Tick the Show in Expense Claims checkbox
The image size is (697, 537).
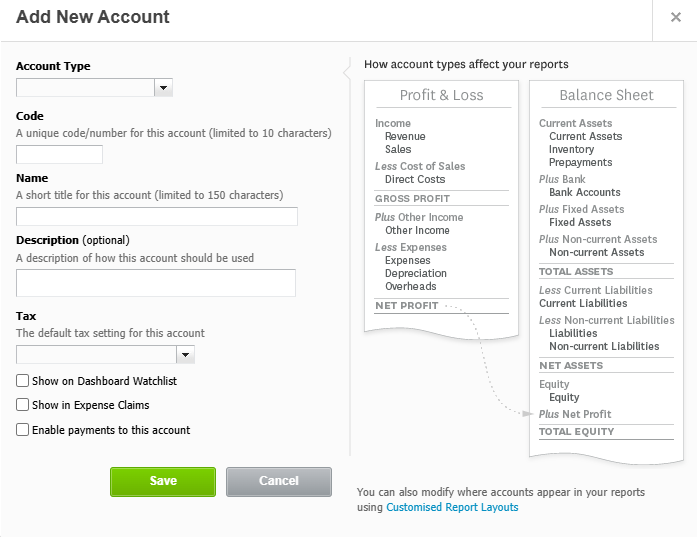[23, 405]
